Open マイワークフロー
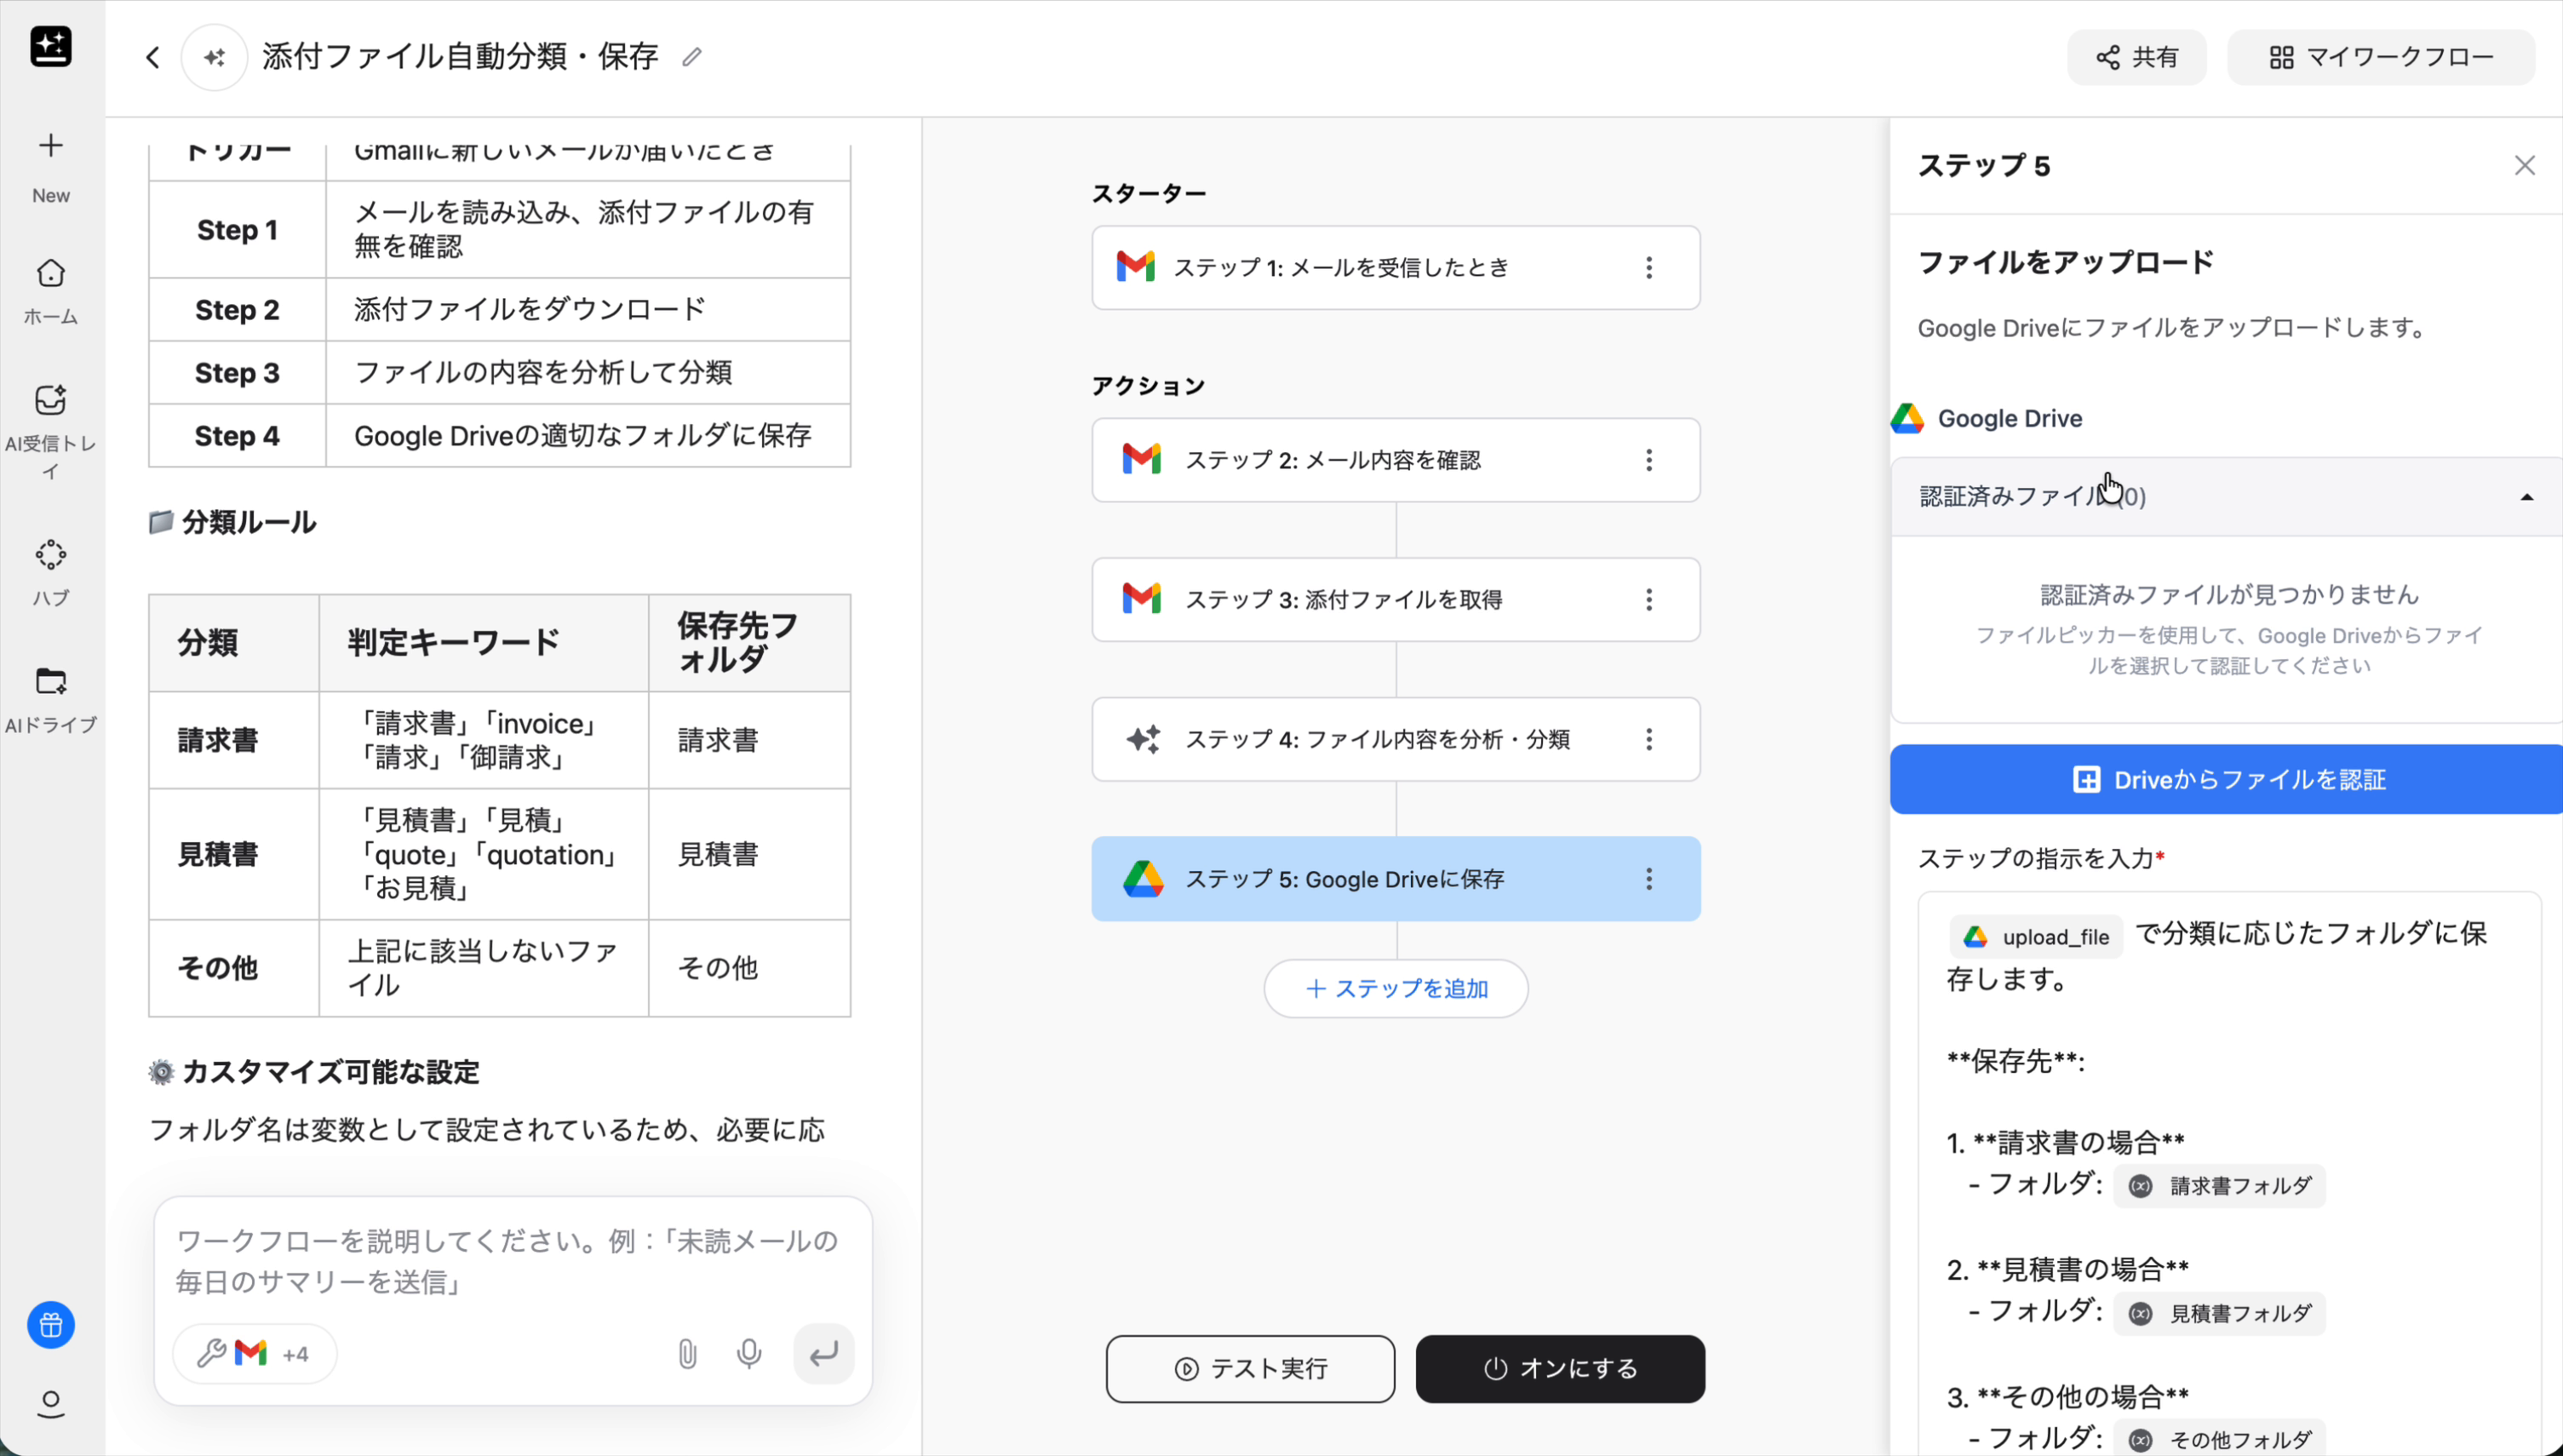2563x1456 pixels. [2382, 57]
